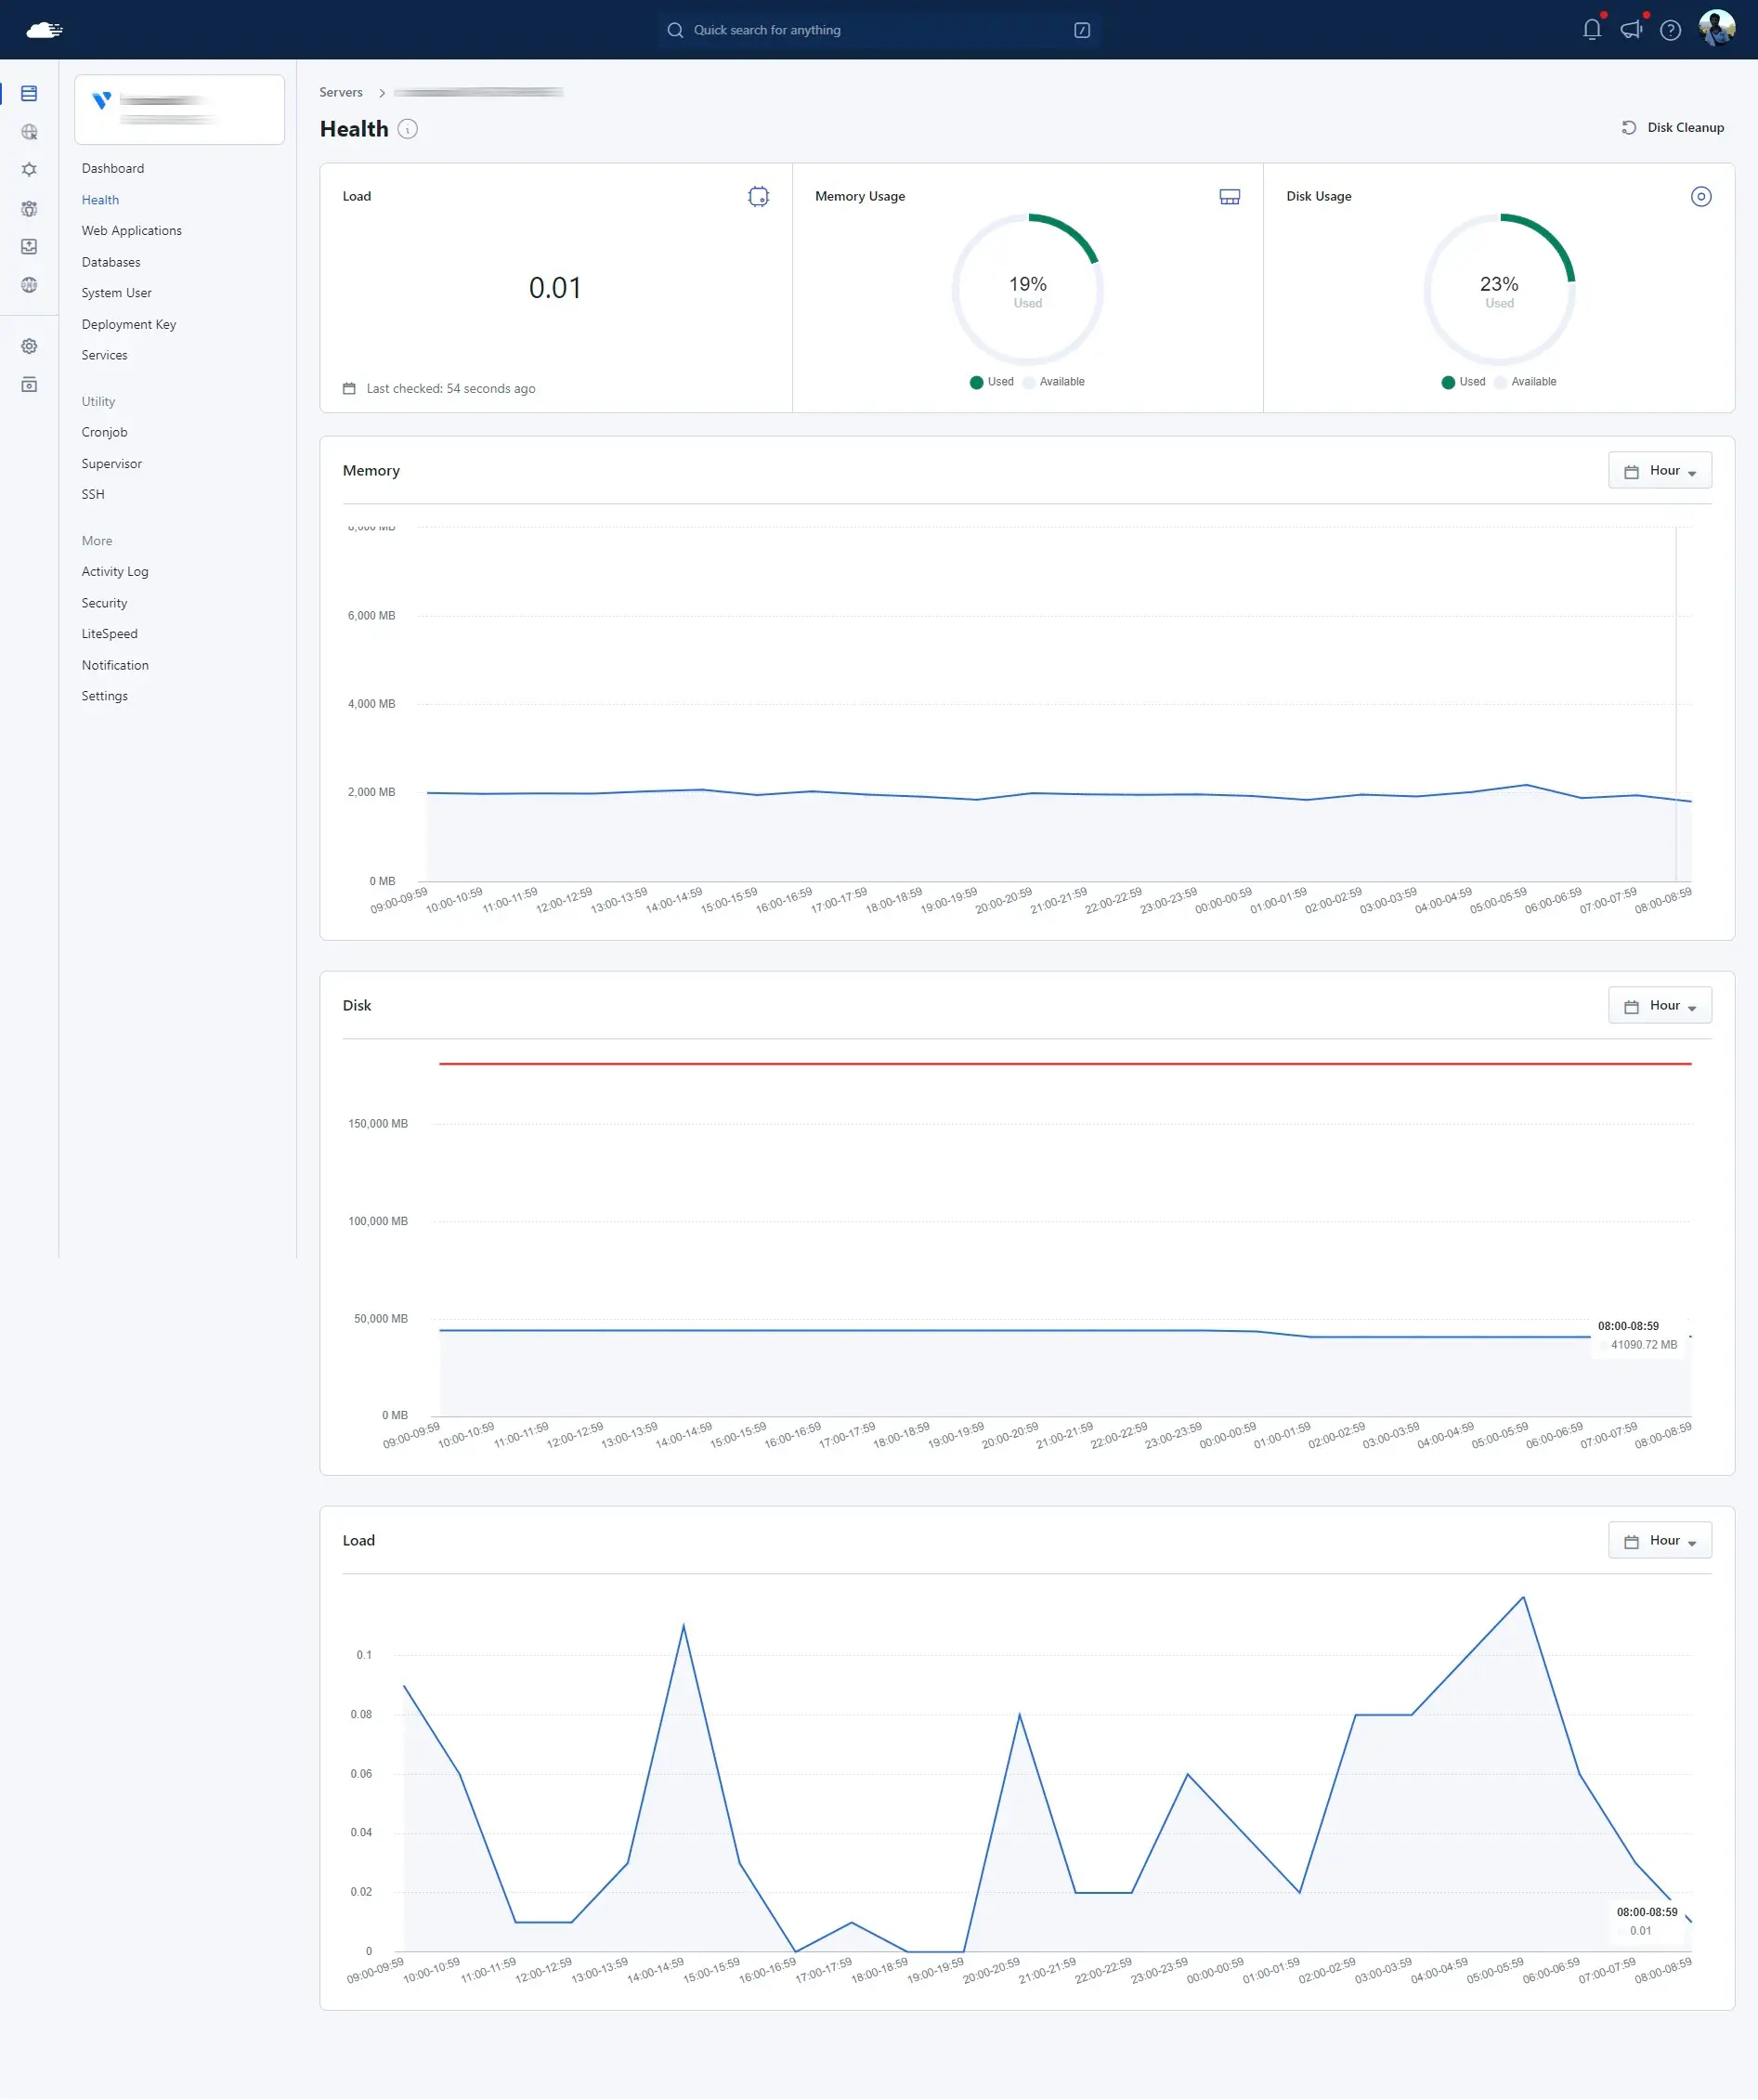Click the team members icon in left rail
This screenshot has width=1758, height=2100.
[x=29, y=208]
